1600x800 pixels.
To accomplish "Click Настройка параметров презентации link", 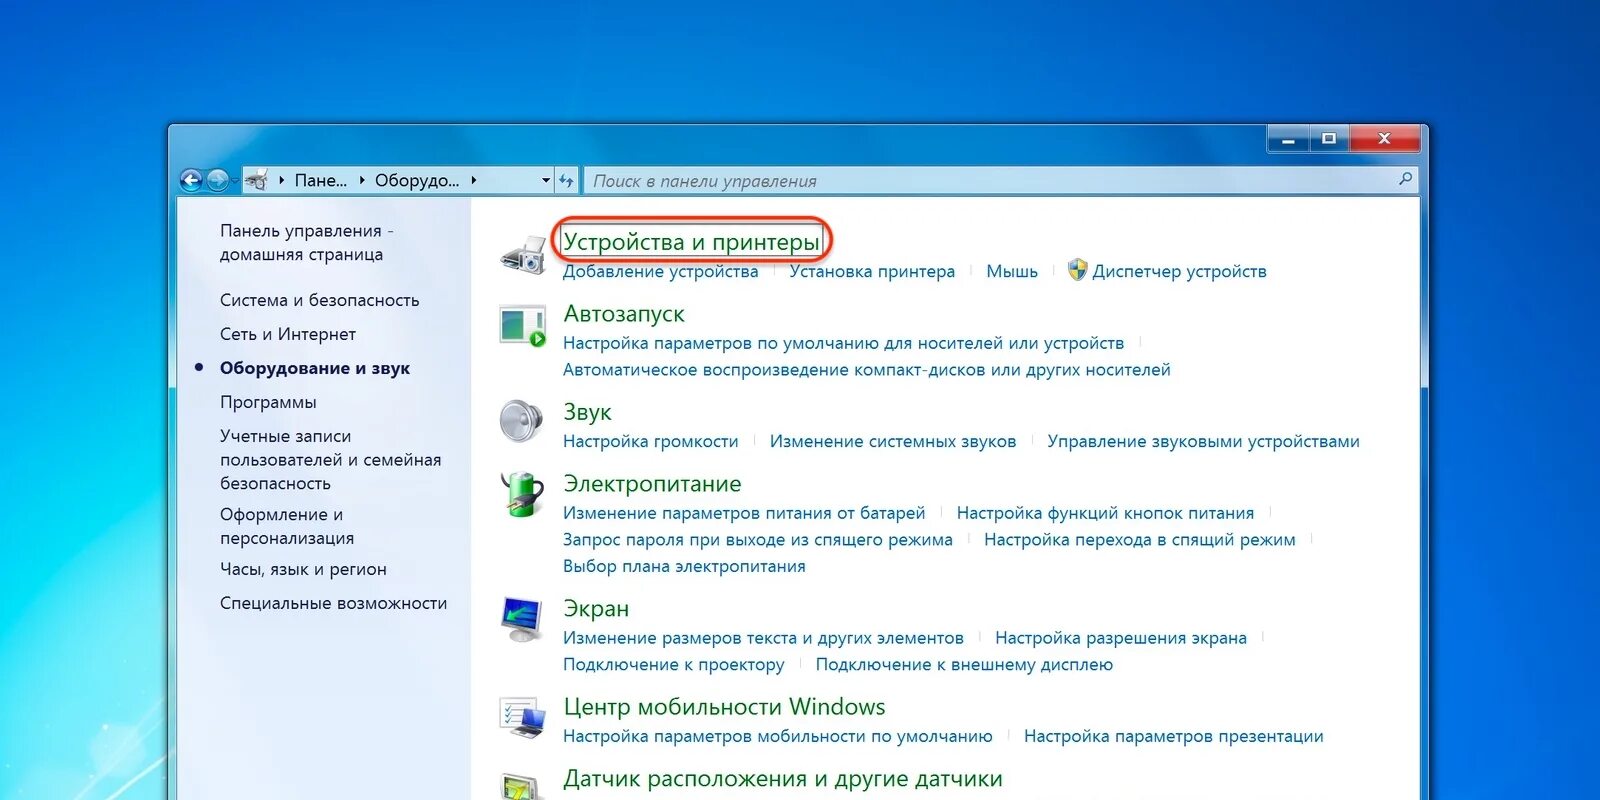I will pos(1173,737).
